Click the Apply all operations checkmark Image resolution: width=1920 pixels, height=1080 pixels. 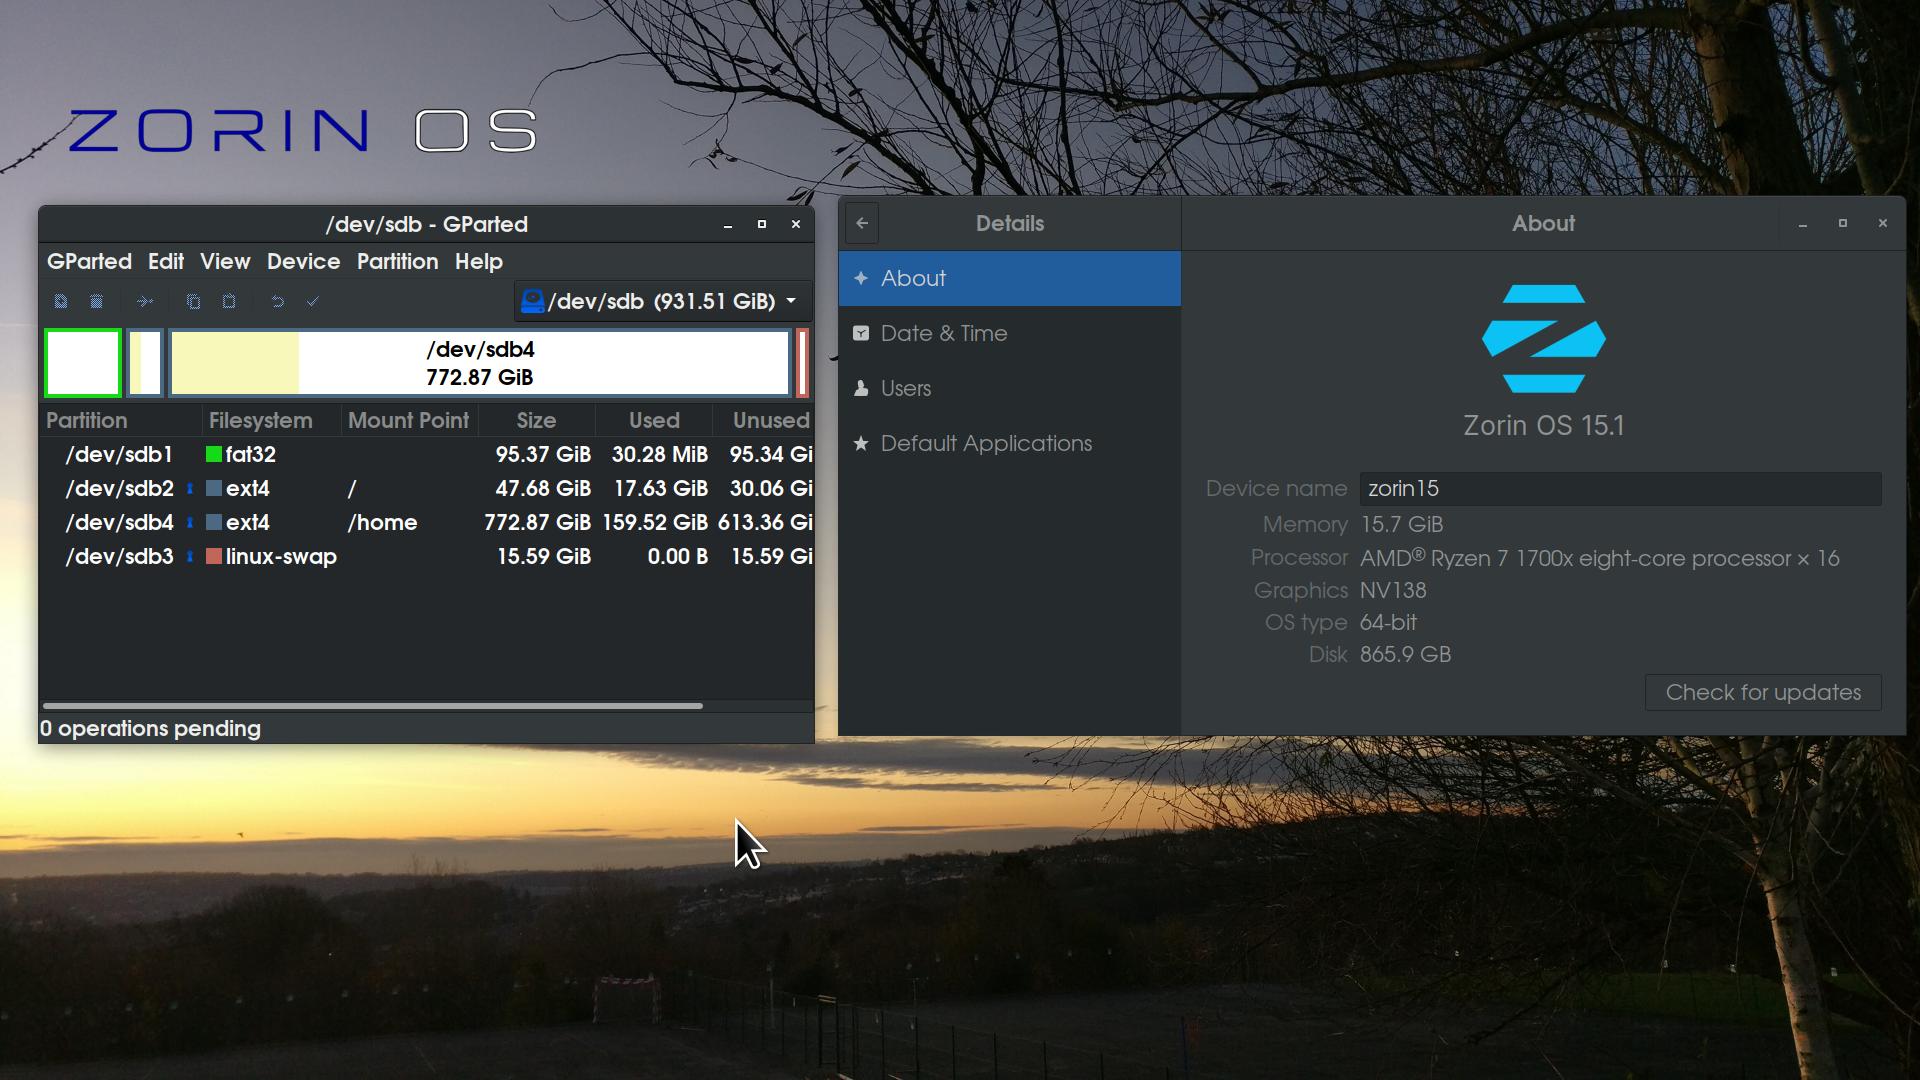[x=313, y=301]
